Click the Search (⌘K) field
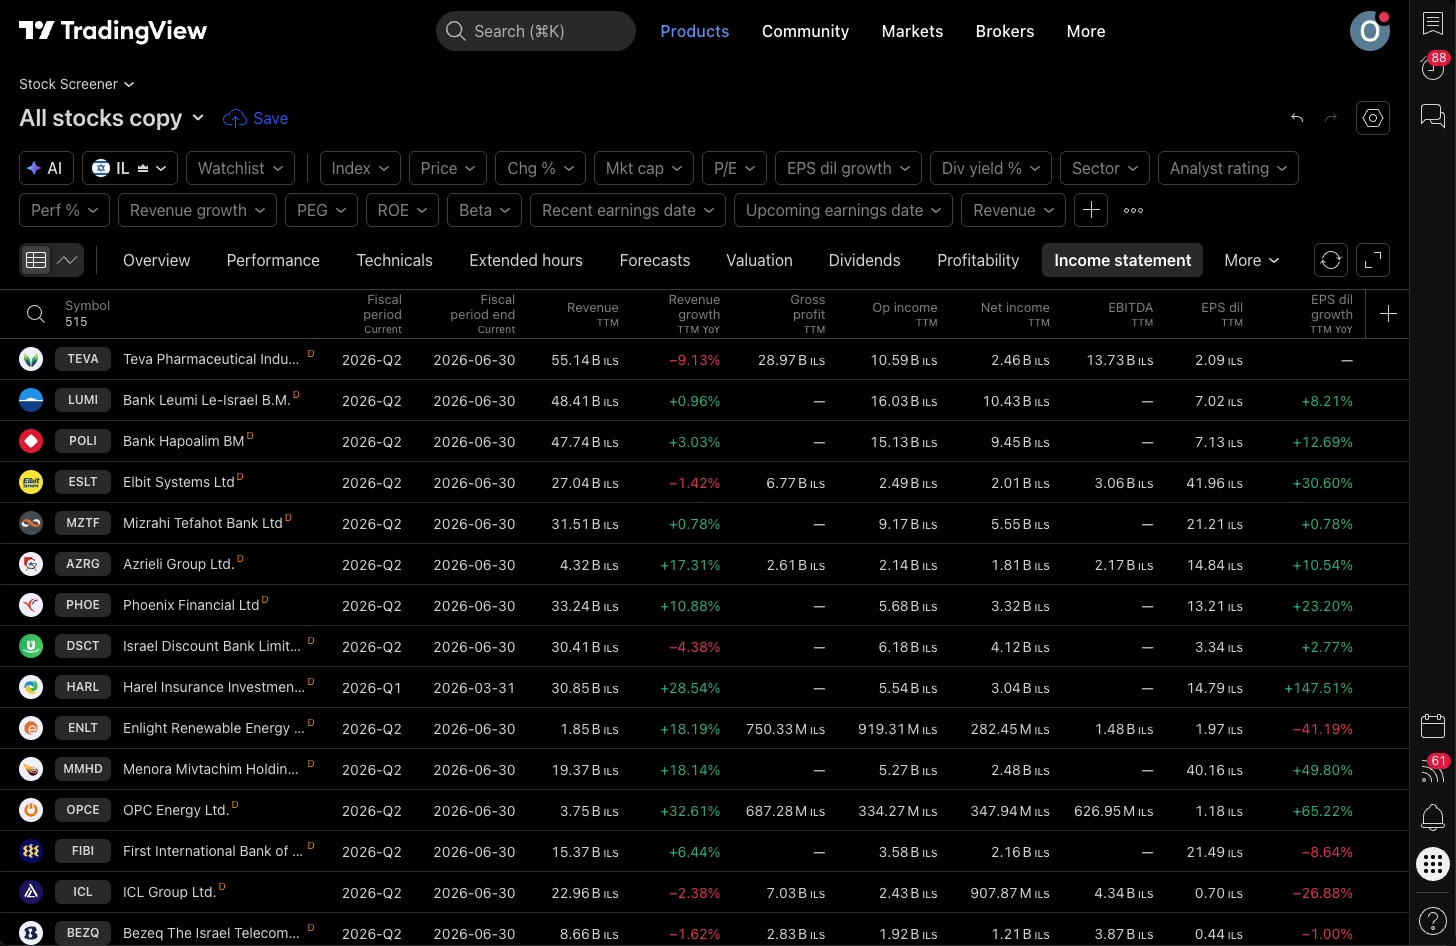The image size is (1456, 946). click(x=536, y=31)
